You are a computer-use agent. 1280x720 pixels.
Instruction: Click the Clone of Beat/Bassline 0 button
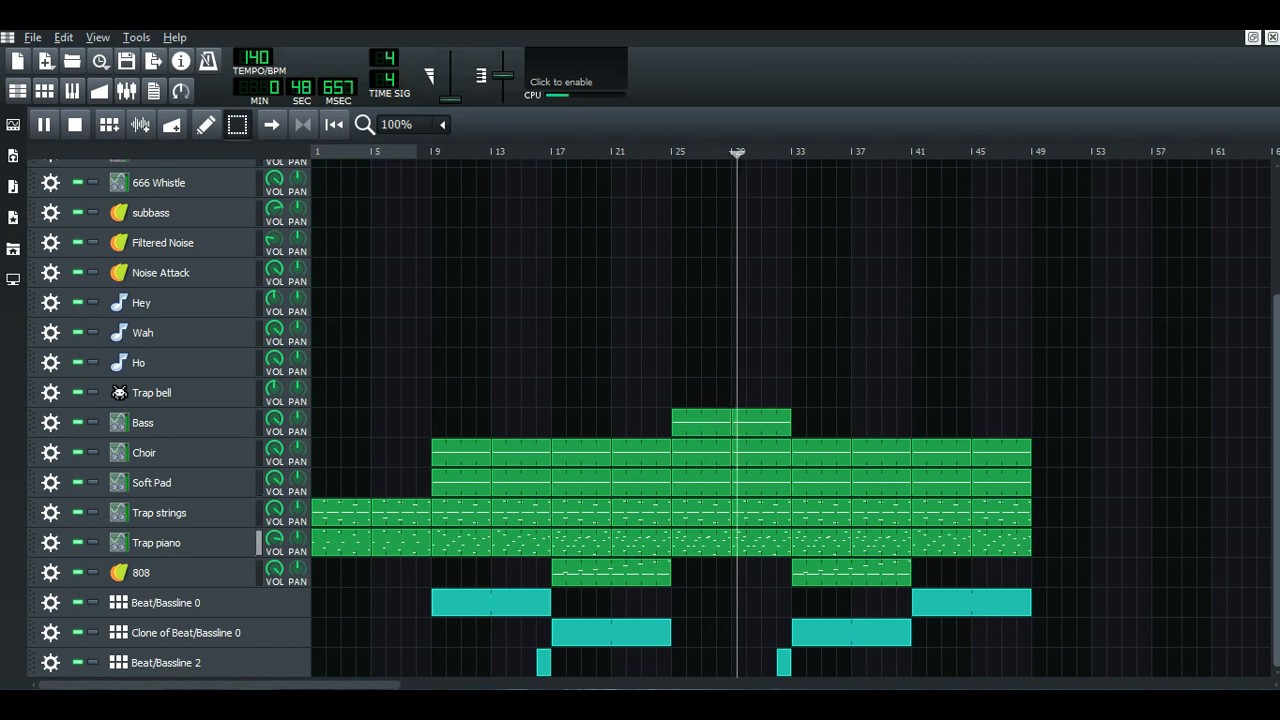coord(182,633)
